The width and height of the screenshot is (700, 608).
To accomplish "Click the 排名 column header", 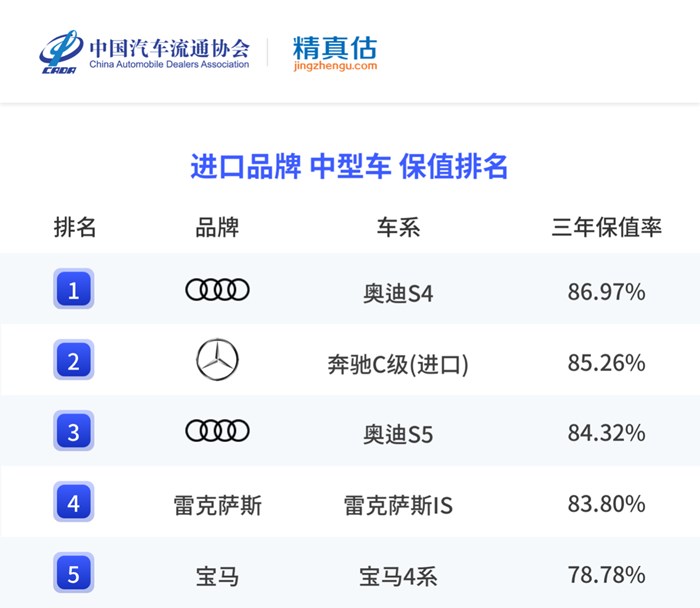I will coord(75,227).
